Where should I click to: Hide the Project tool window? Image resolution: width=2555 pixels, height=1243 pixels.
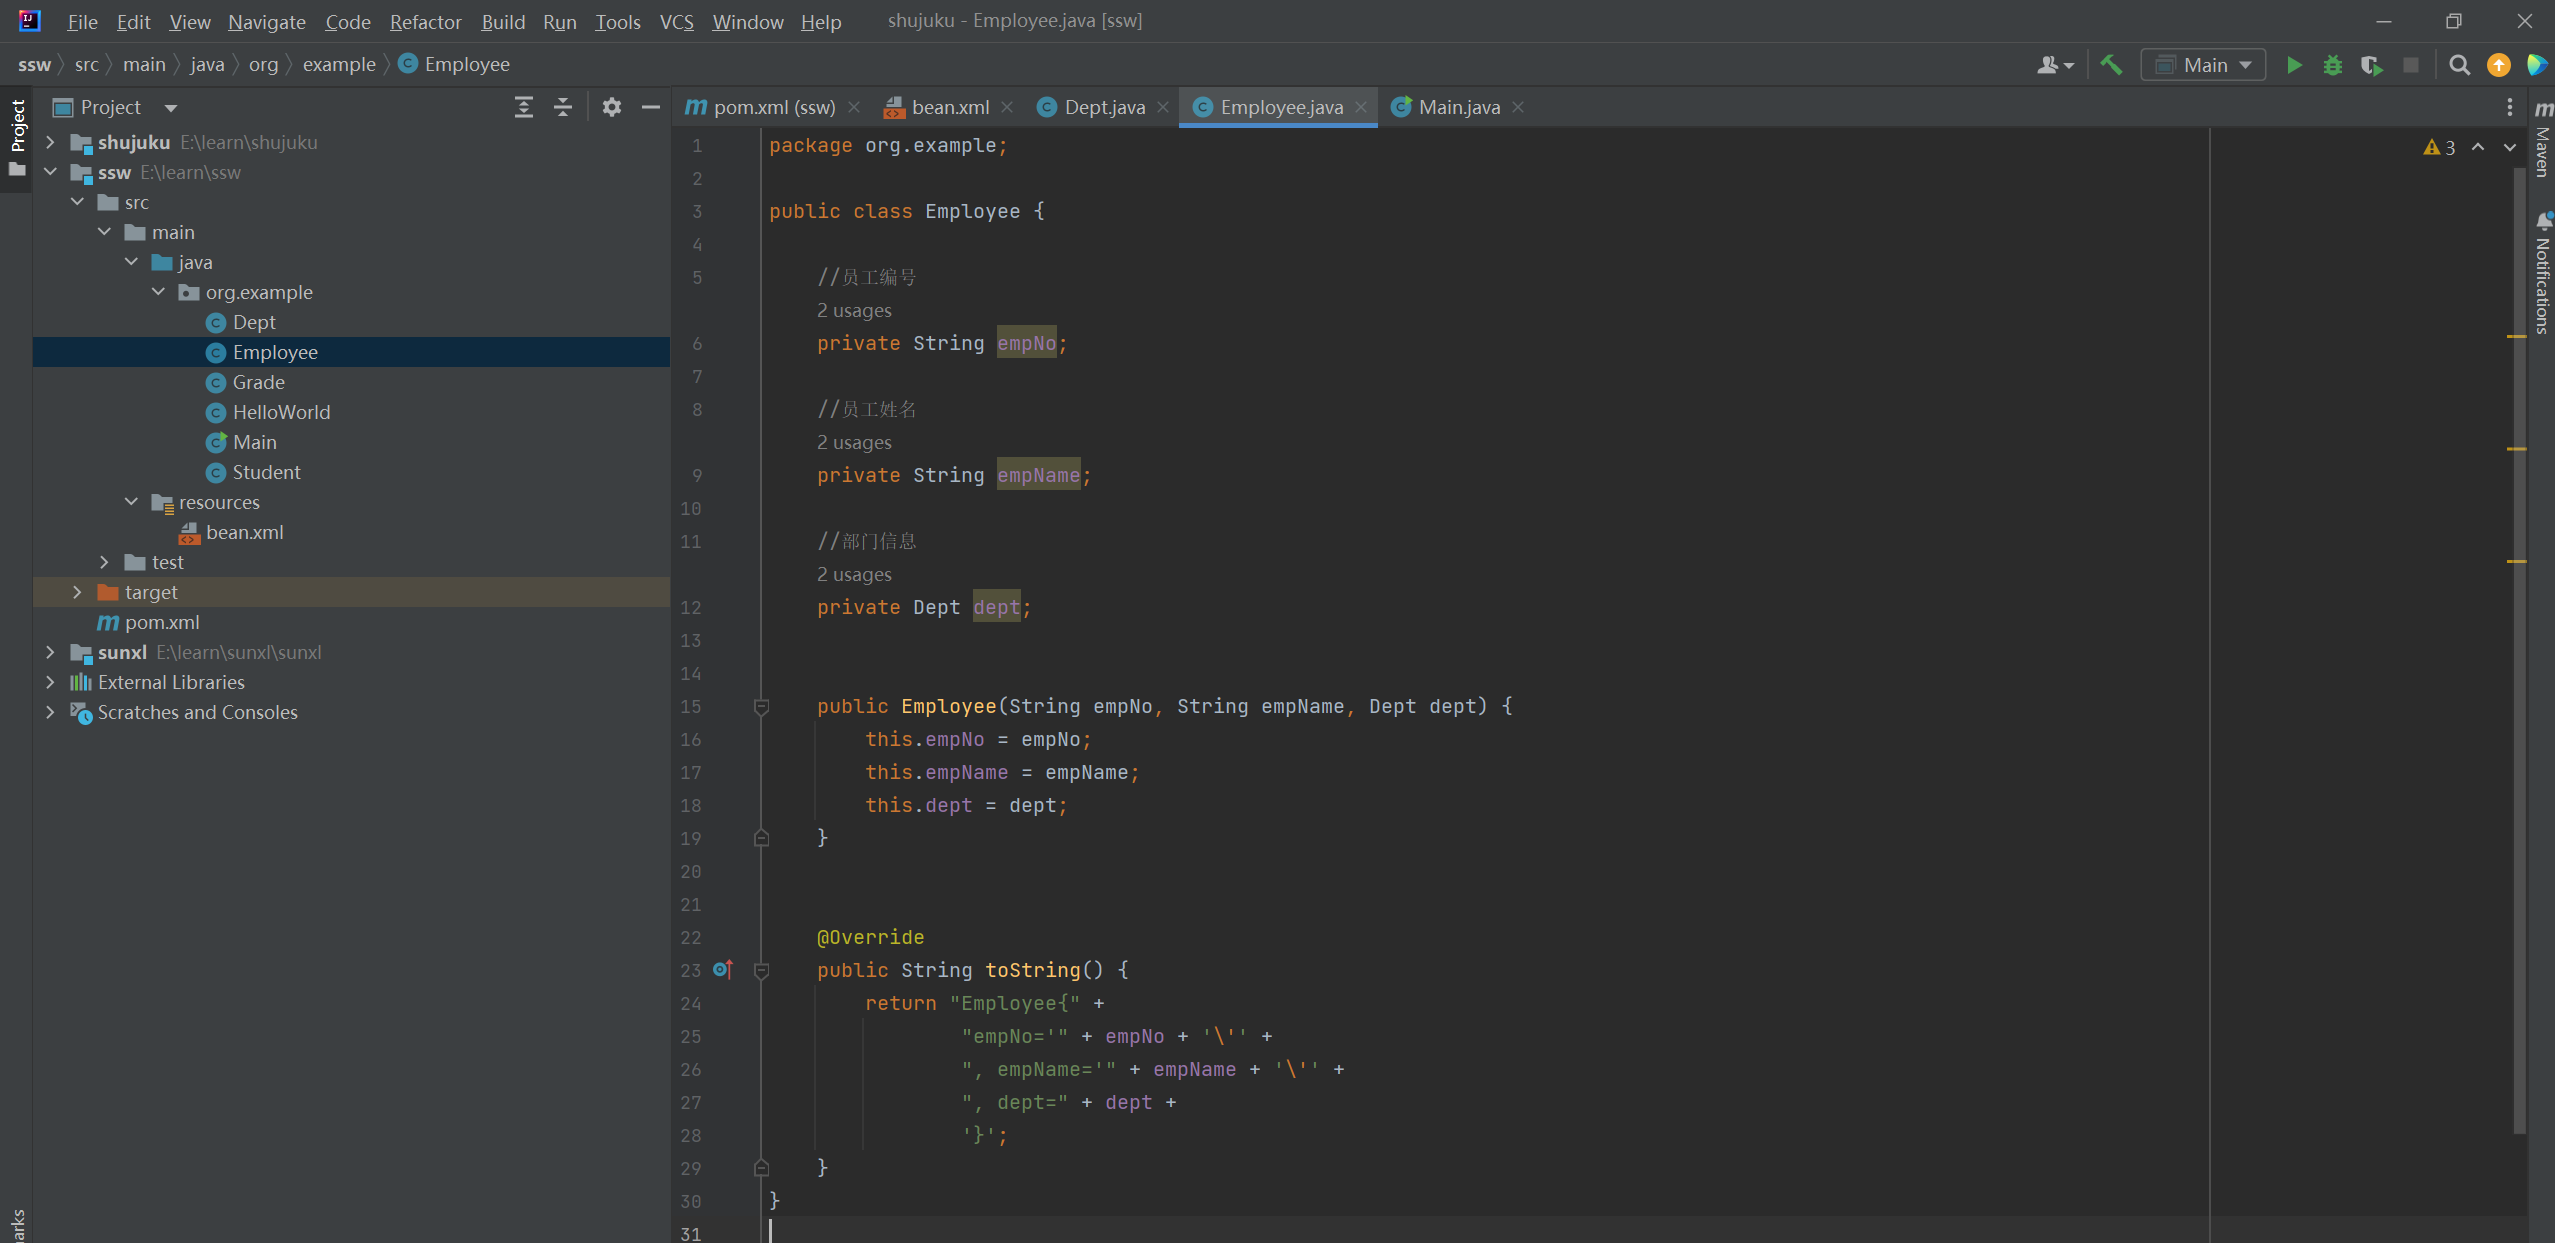651,107
